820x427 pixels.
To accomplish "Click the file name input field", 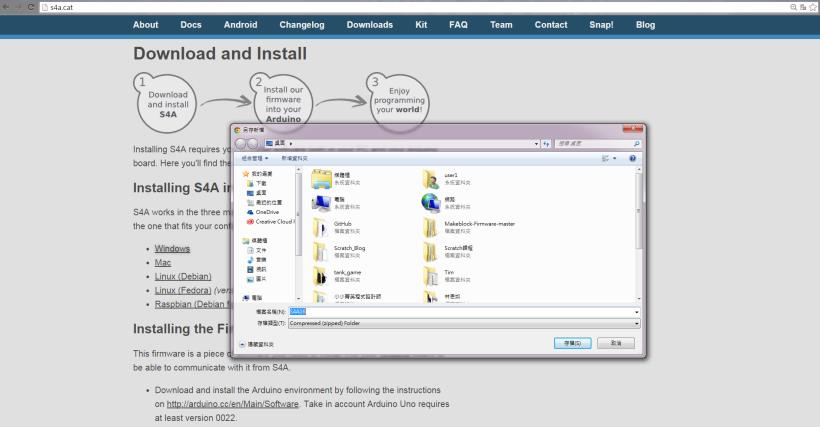I will pyautogui.click(x=460, y=312).
